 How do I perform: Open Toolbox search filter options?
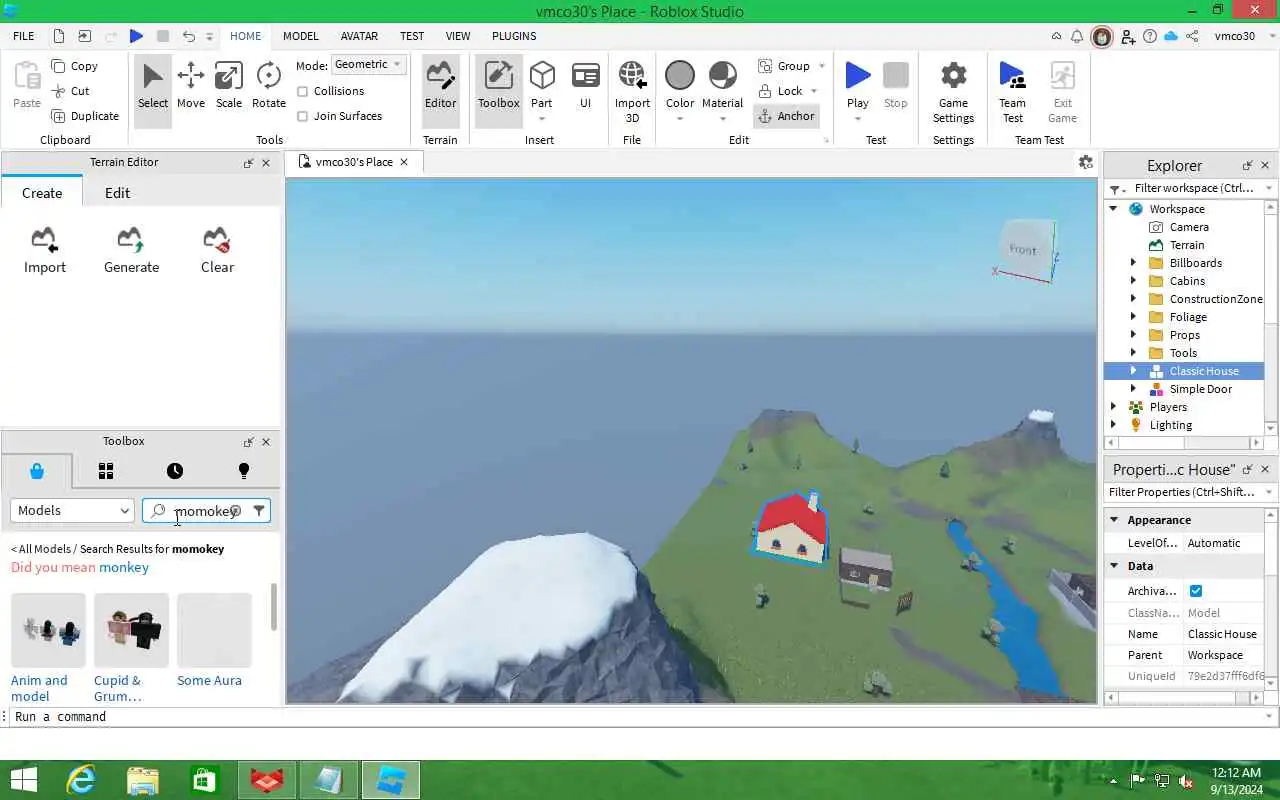(x=259, y=510)
